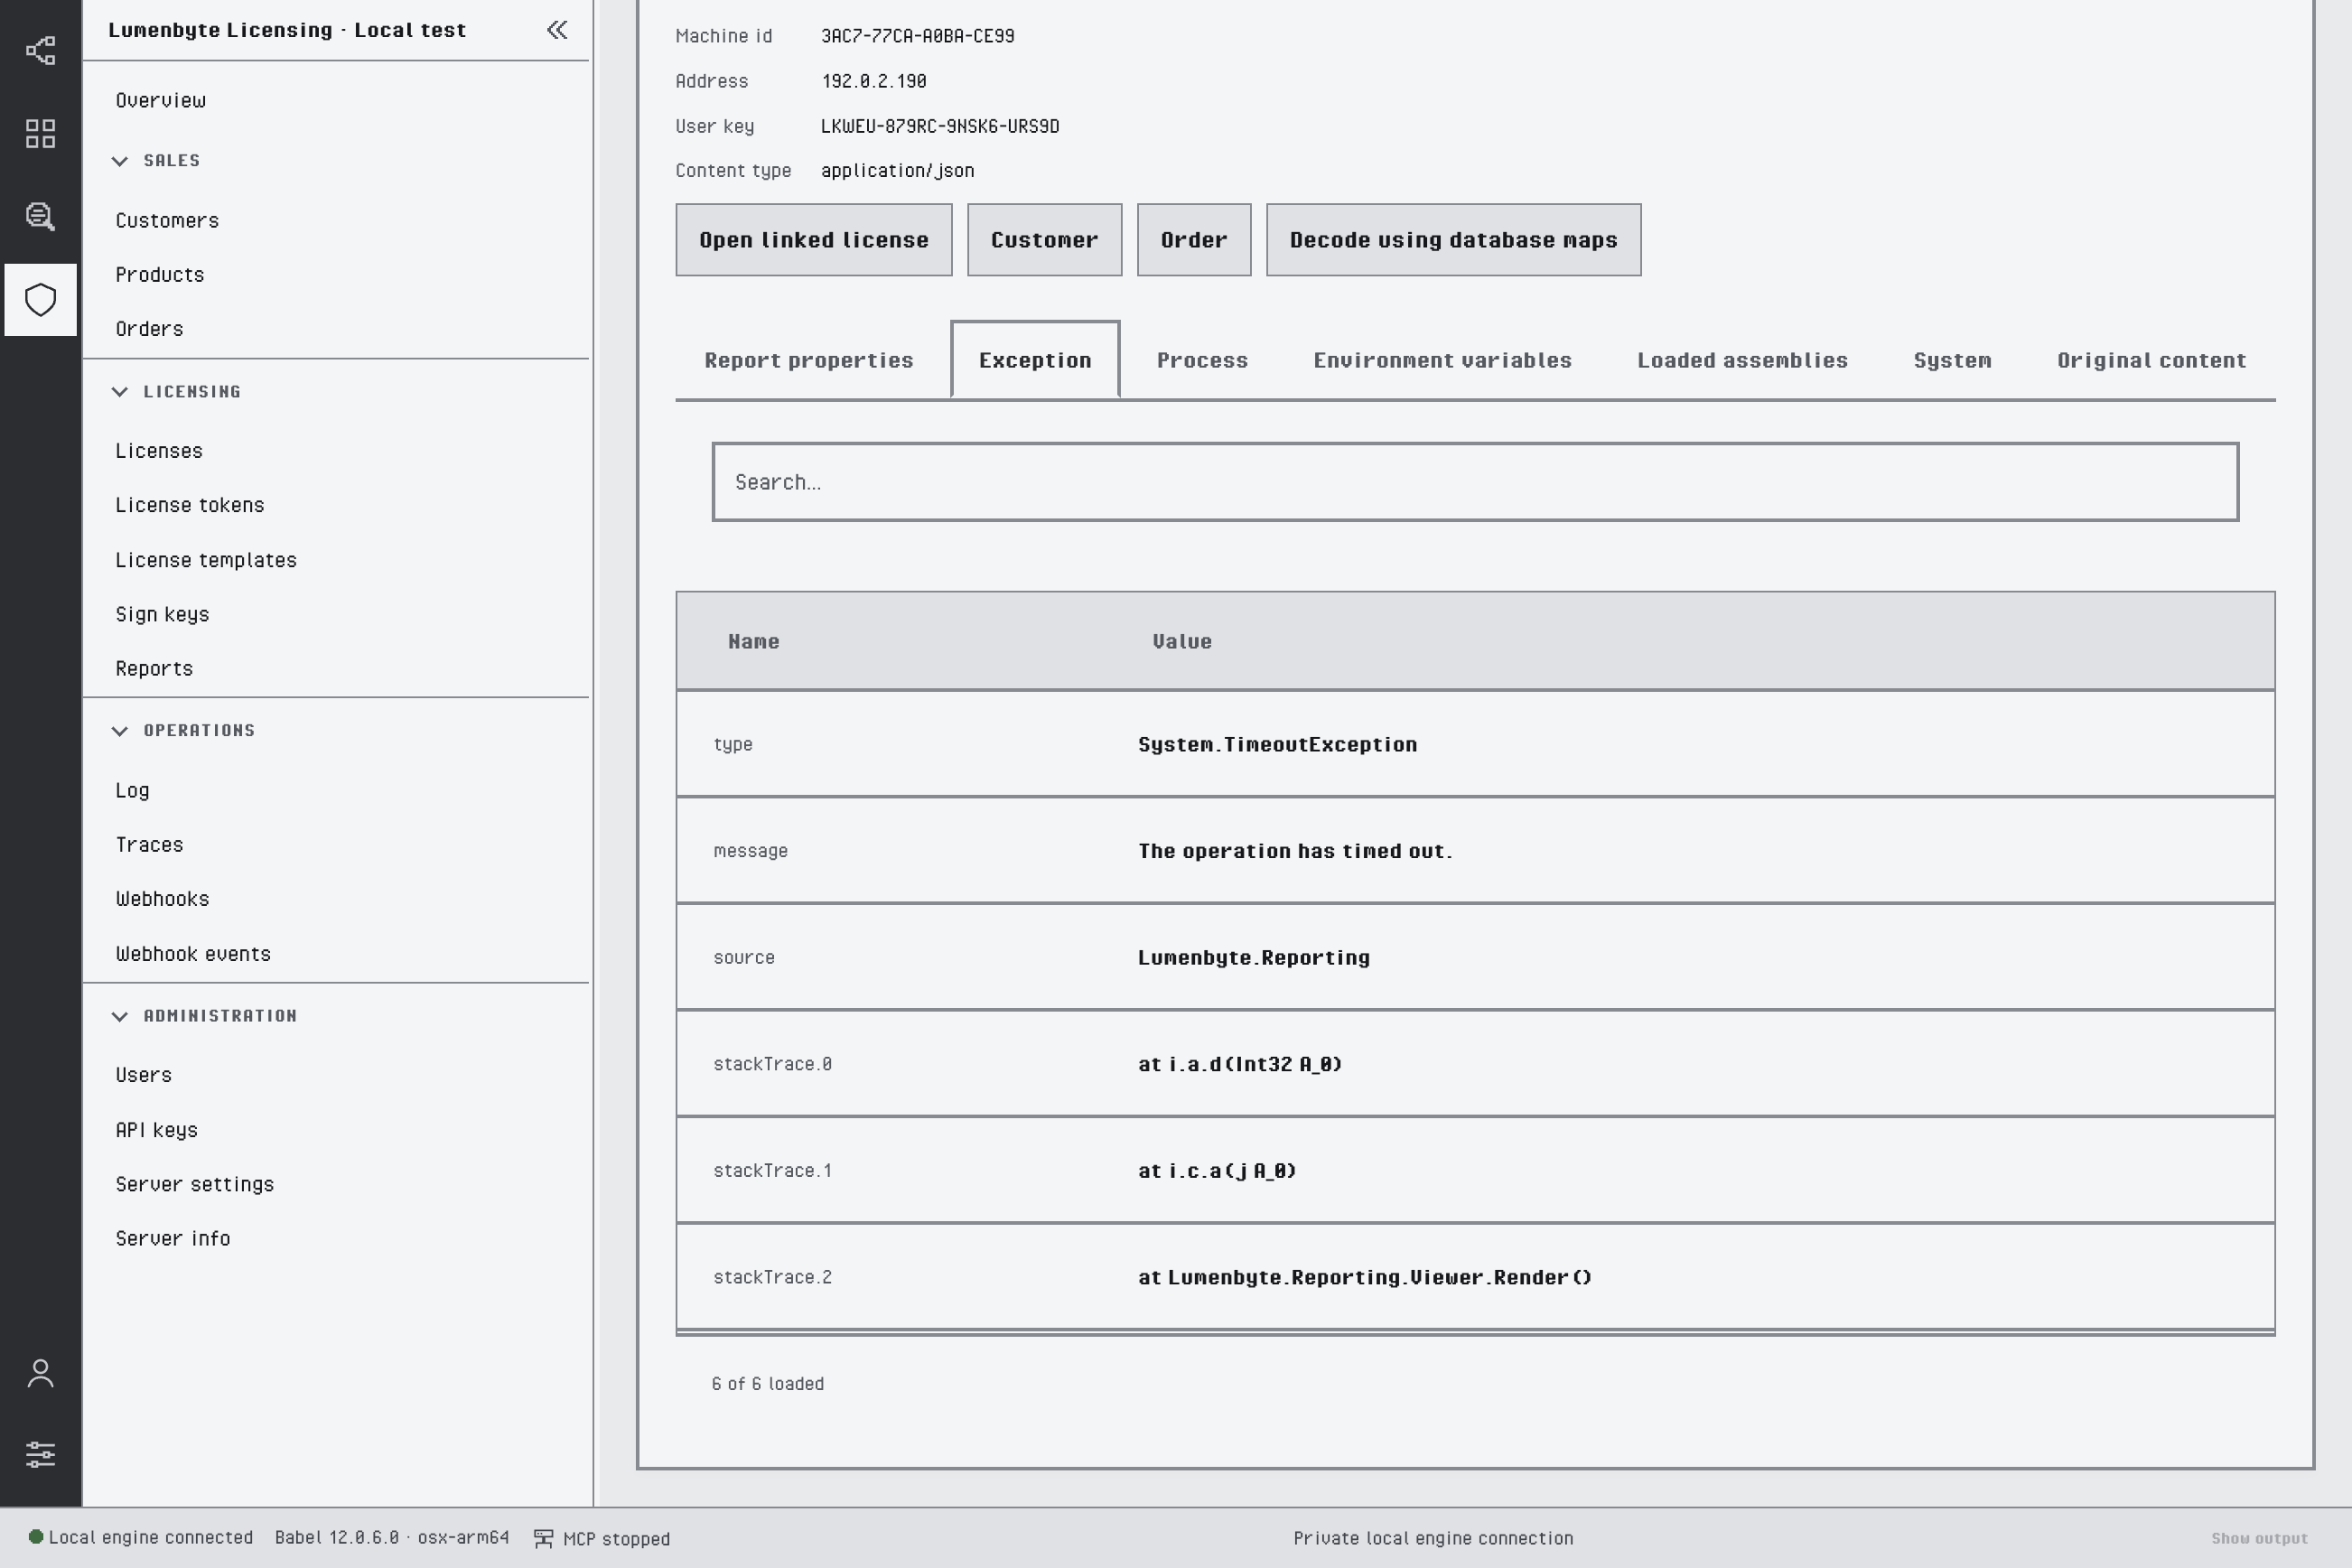Collapse the ADMINISTRATION section
The width and height of the screenshot is (2352, 1568).
pyautogui.click(x=120, y=1016)
